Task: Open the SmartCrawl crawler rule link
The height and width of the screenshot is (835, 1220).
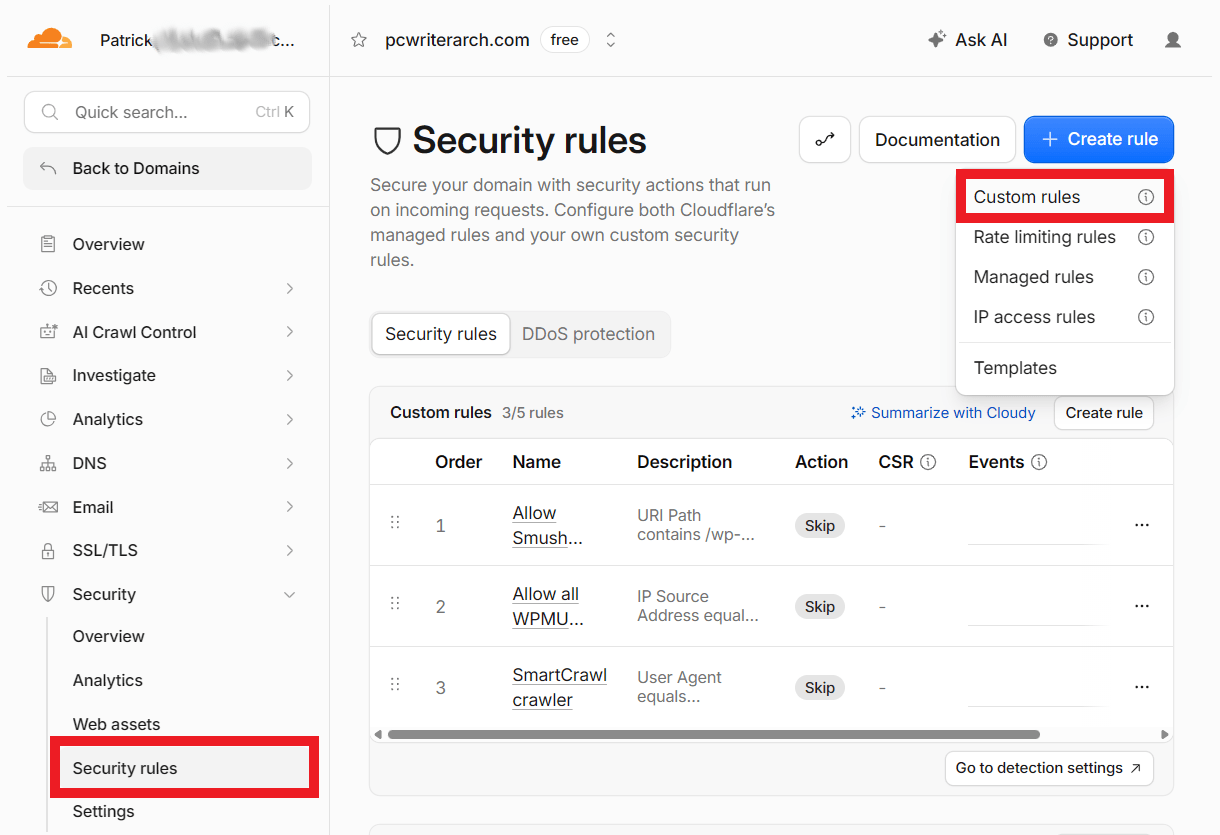Action: tap(560, 687)
